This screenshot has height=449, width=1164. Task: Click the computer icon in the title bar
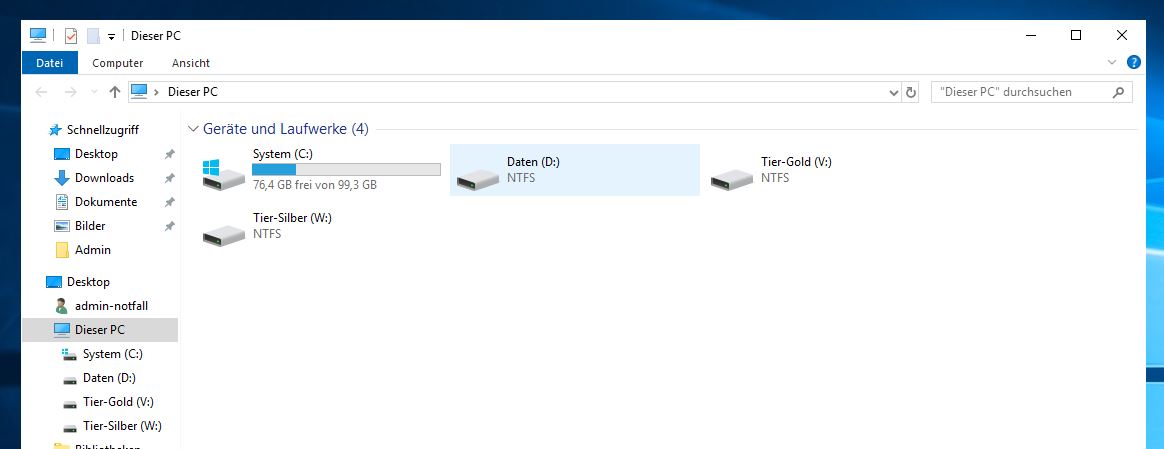point(38,35)
